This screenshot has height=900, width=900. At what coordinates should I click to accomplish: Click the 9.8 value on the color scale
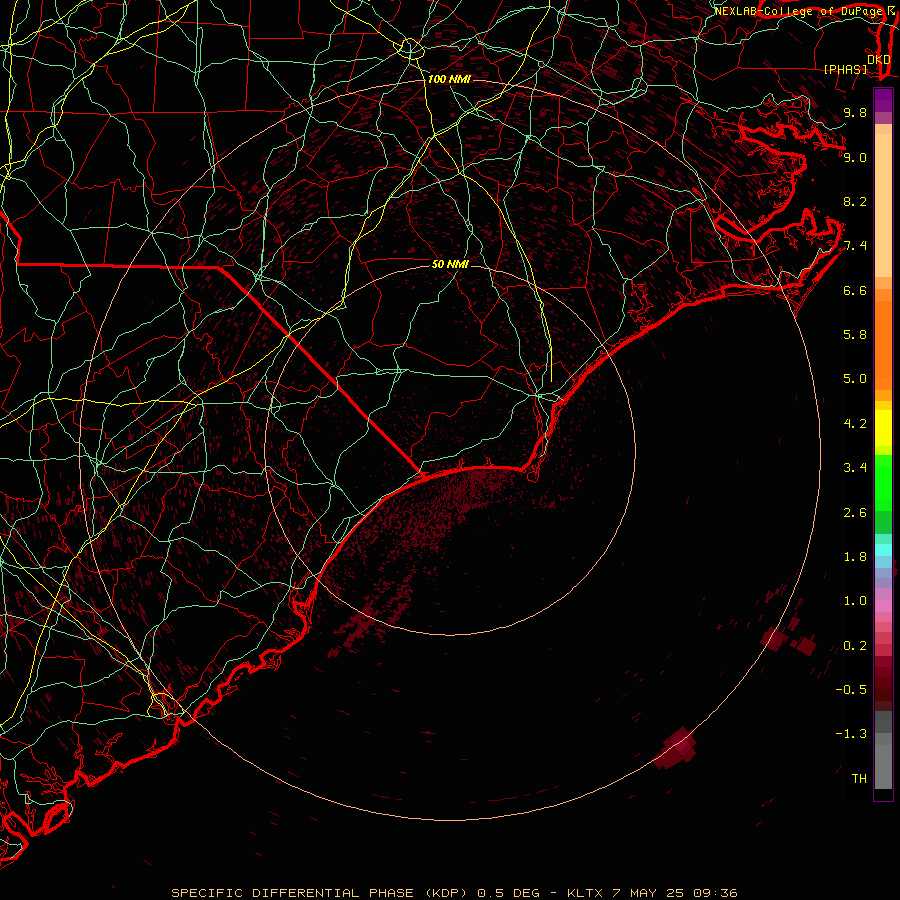point(855,112)
